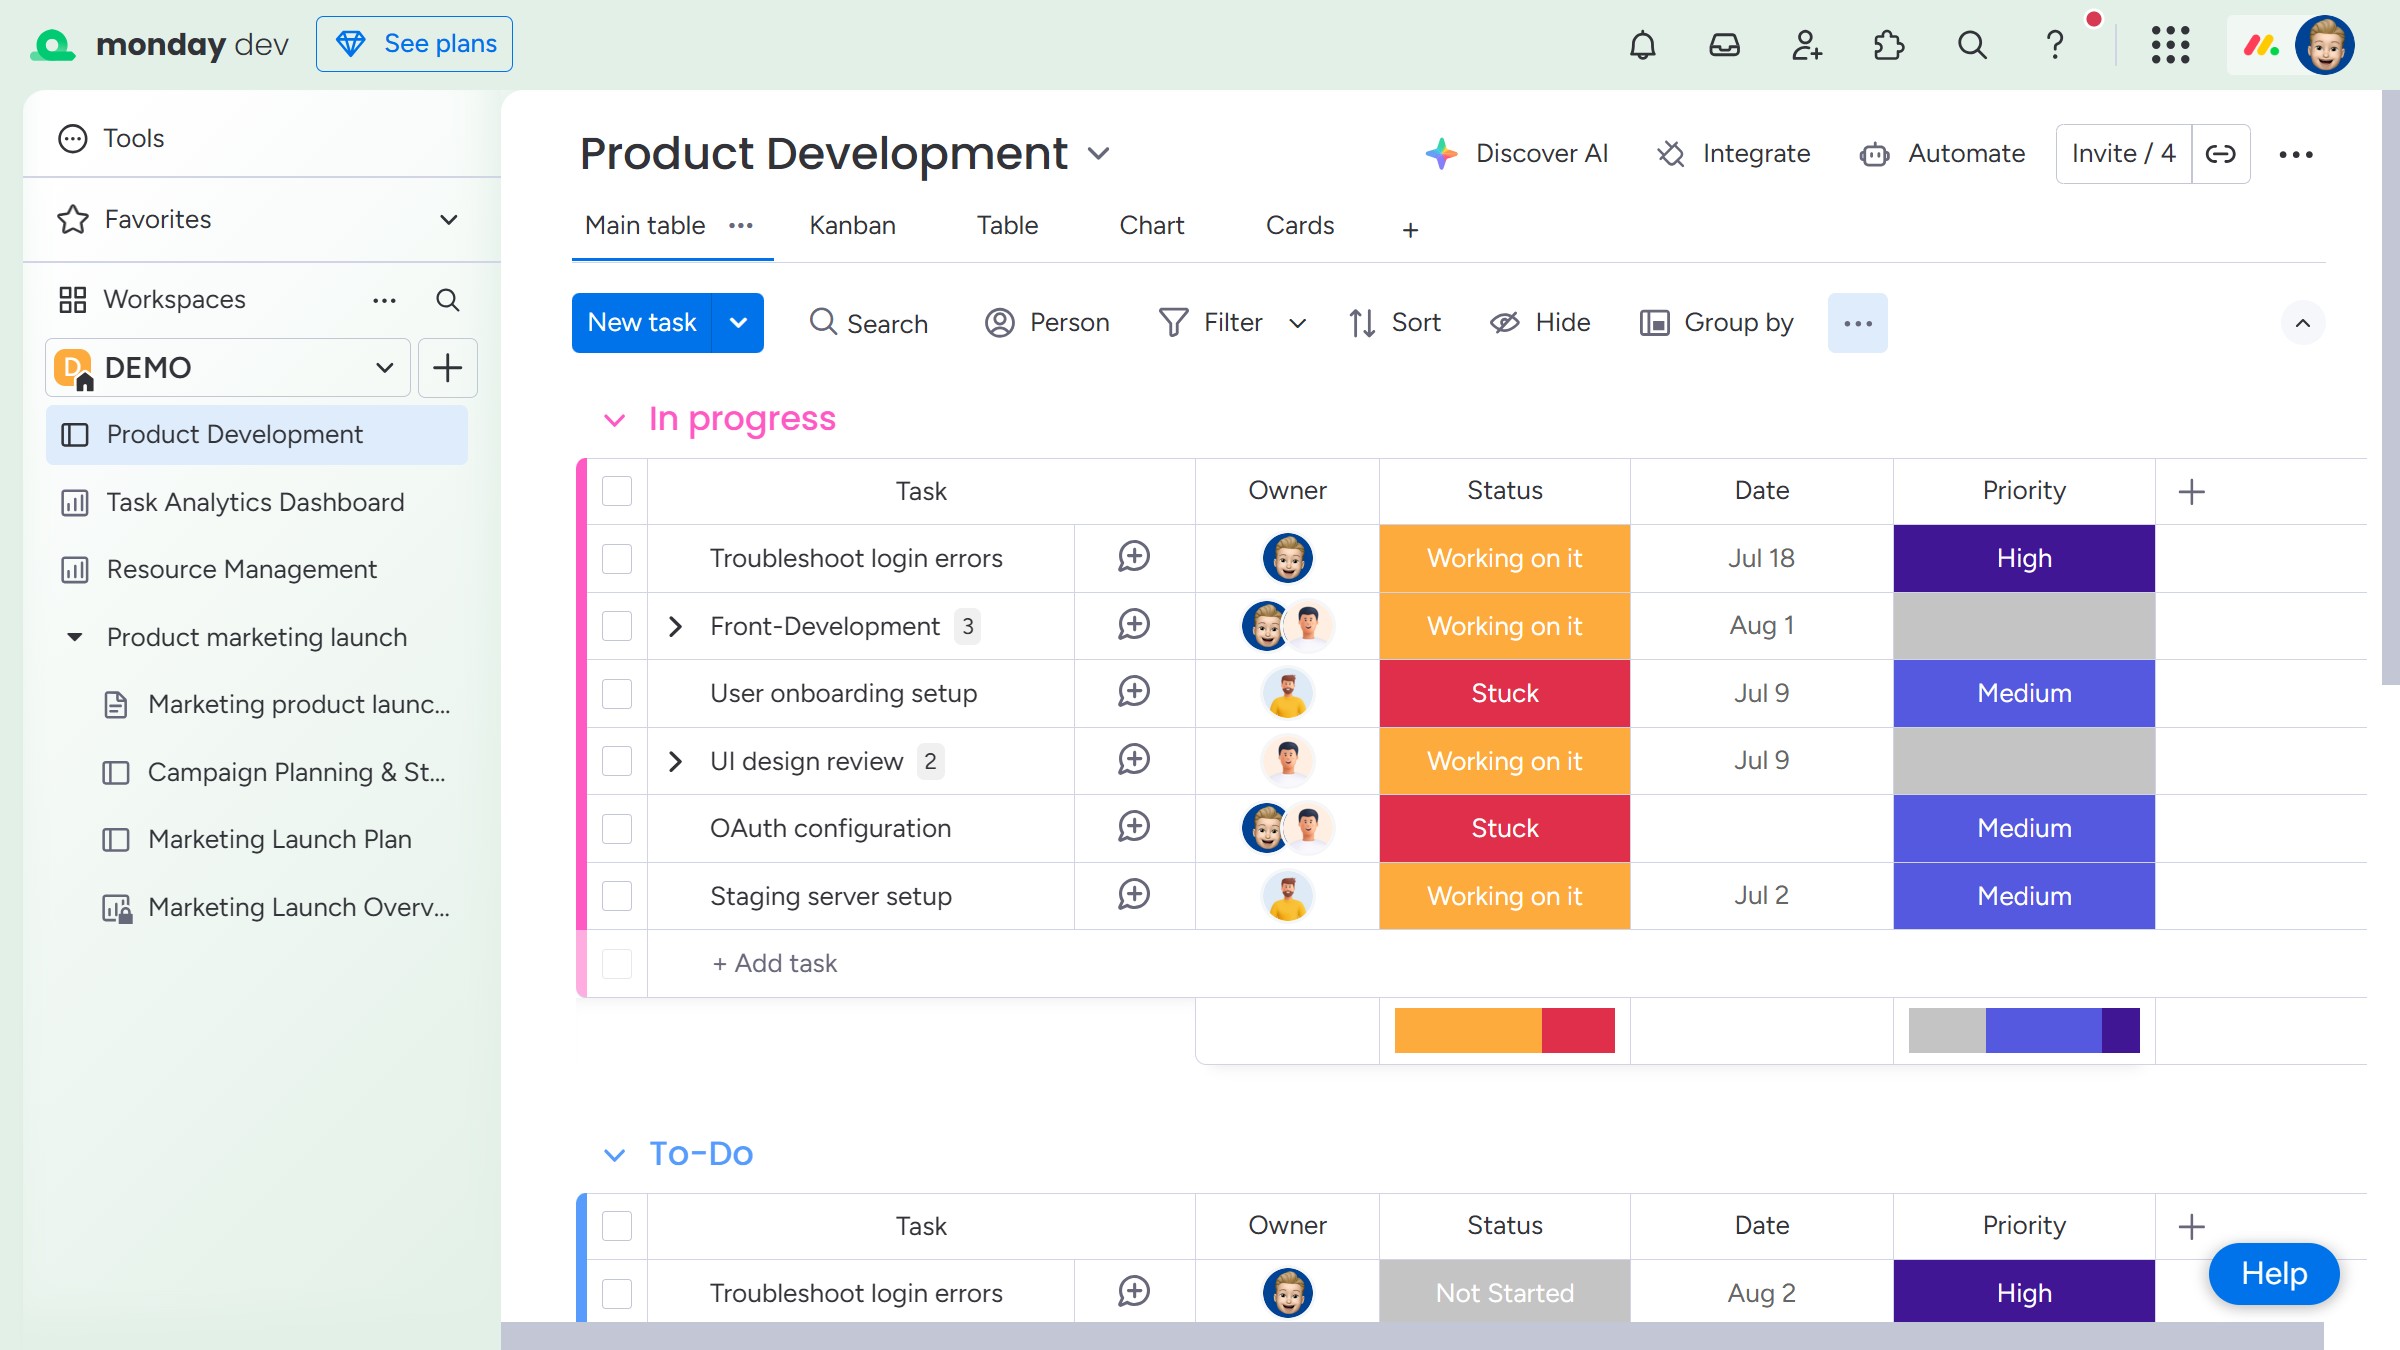Viewport: 2400px width, 1350px height.
Task: Open the Filter dropdown arrow
Action: pyautogui.click(x=1297, y=323)
